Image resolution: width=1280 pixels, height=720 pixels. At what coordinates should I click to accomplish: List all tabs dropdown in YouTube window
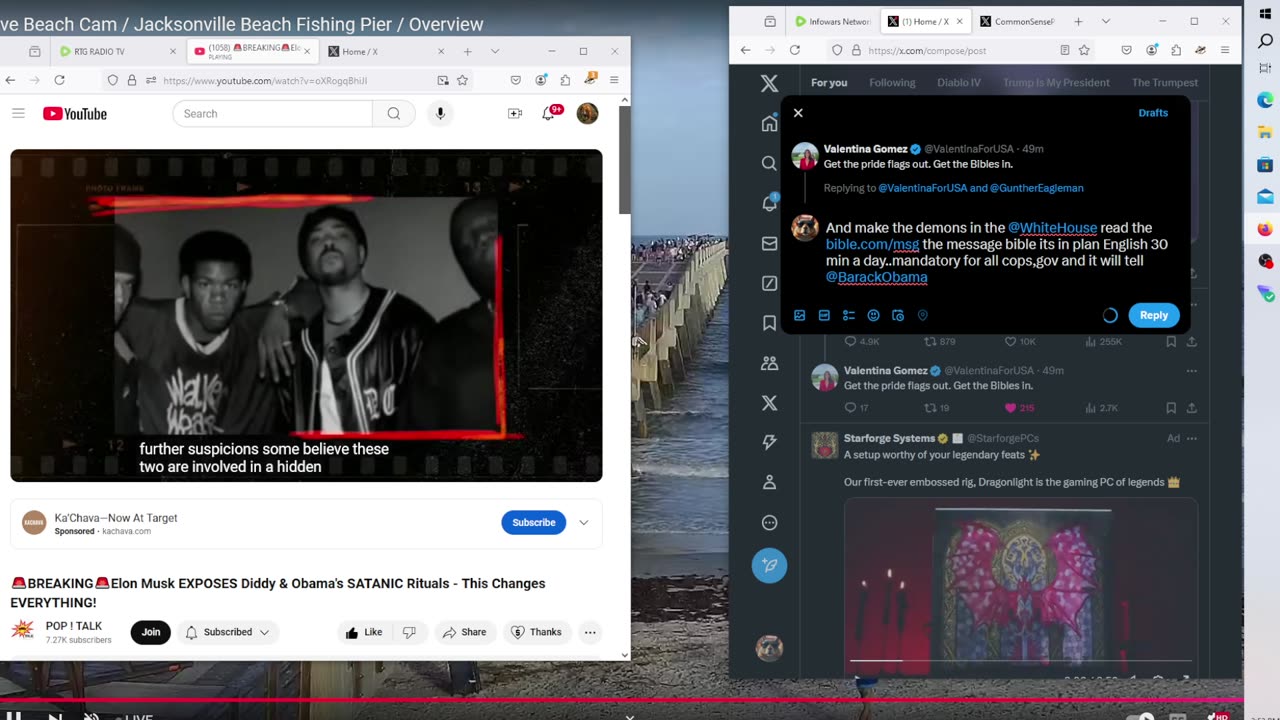(495, 51)
